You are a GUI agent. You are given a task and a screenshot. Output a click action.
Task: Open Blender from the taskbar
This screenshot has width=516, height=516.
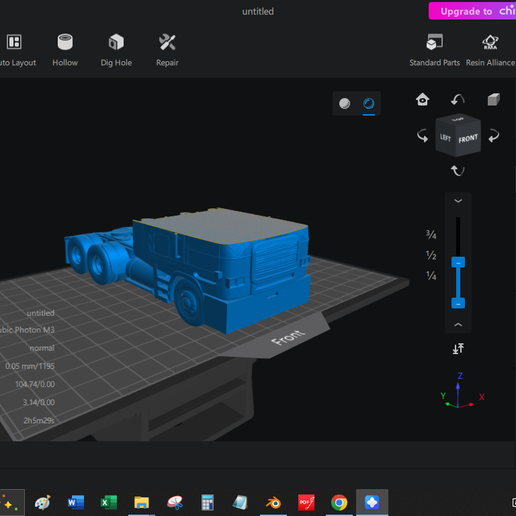[x=273, y=502]
